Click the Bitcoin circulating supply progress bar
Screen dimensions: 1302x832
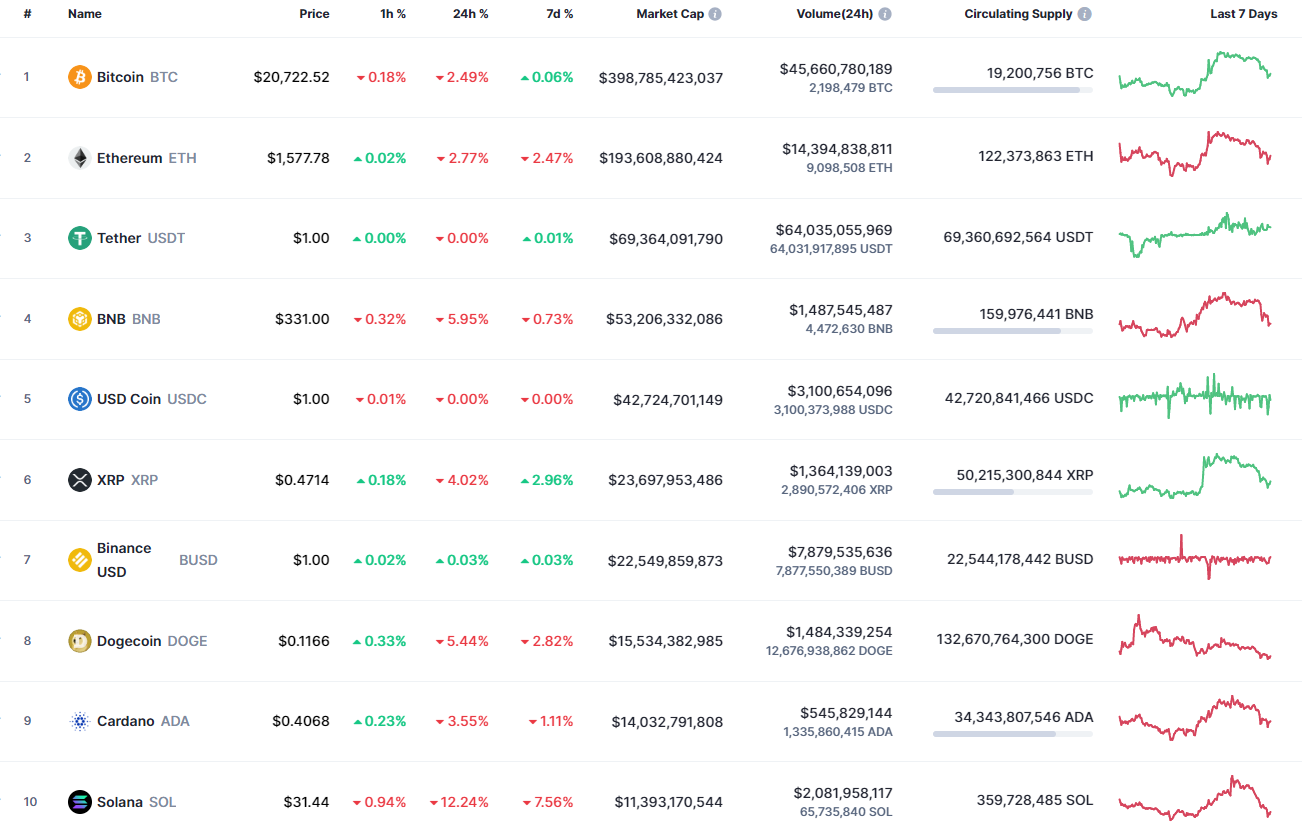1012,90
